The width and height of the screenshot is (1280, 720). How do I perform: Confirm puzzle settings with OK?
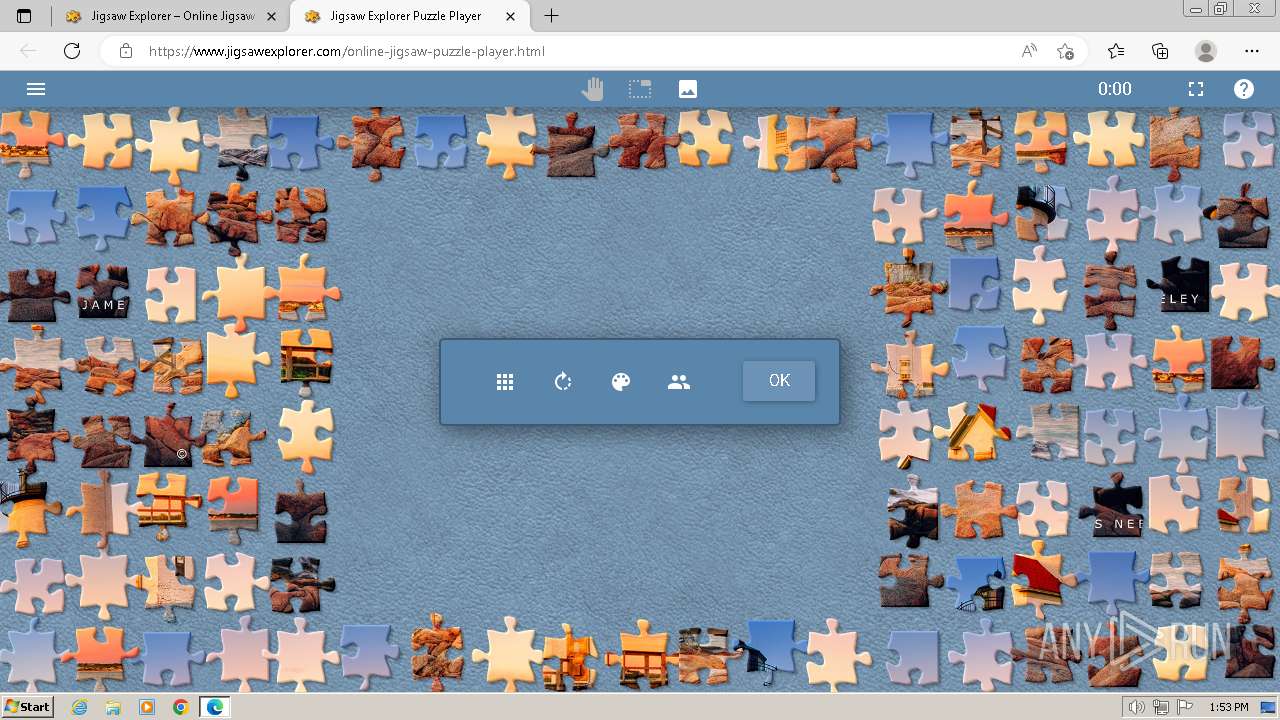point(779,381)
